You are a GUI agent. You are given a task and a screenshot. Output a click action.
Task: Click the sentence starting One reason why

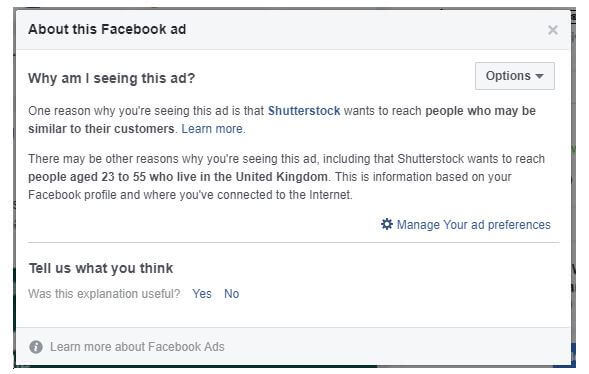[282, 120]
